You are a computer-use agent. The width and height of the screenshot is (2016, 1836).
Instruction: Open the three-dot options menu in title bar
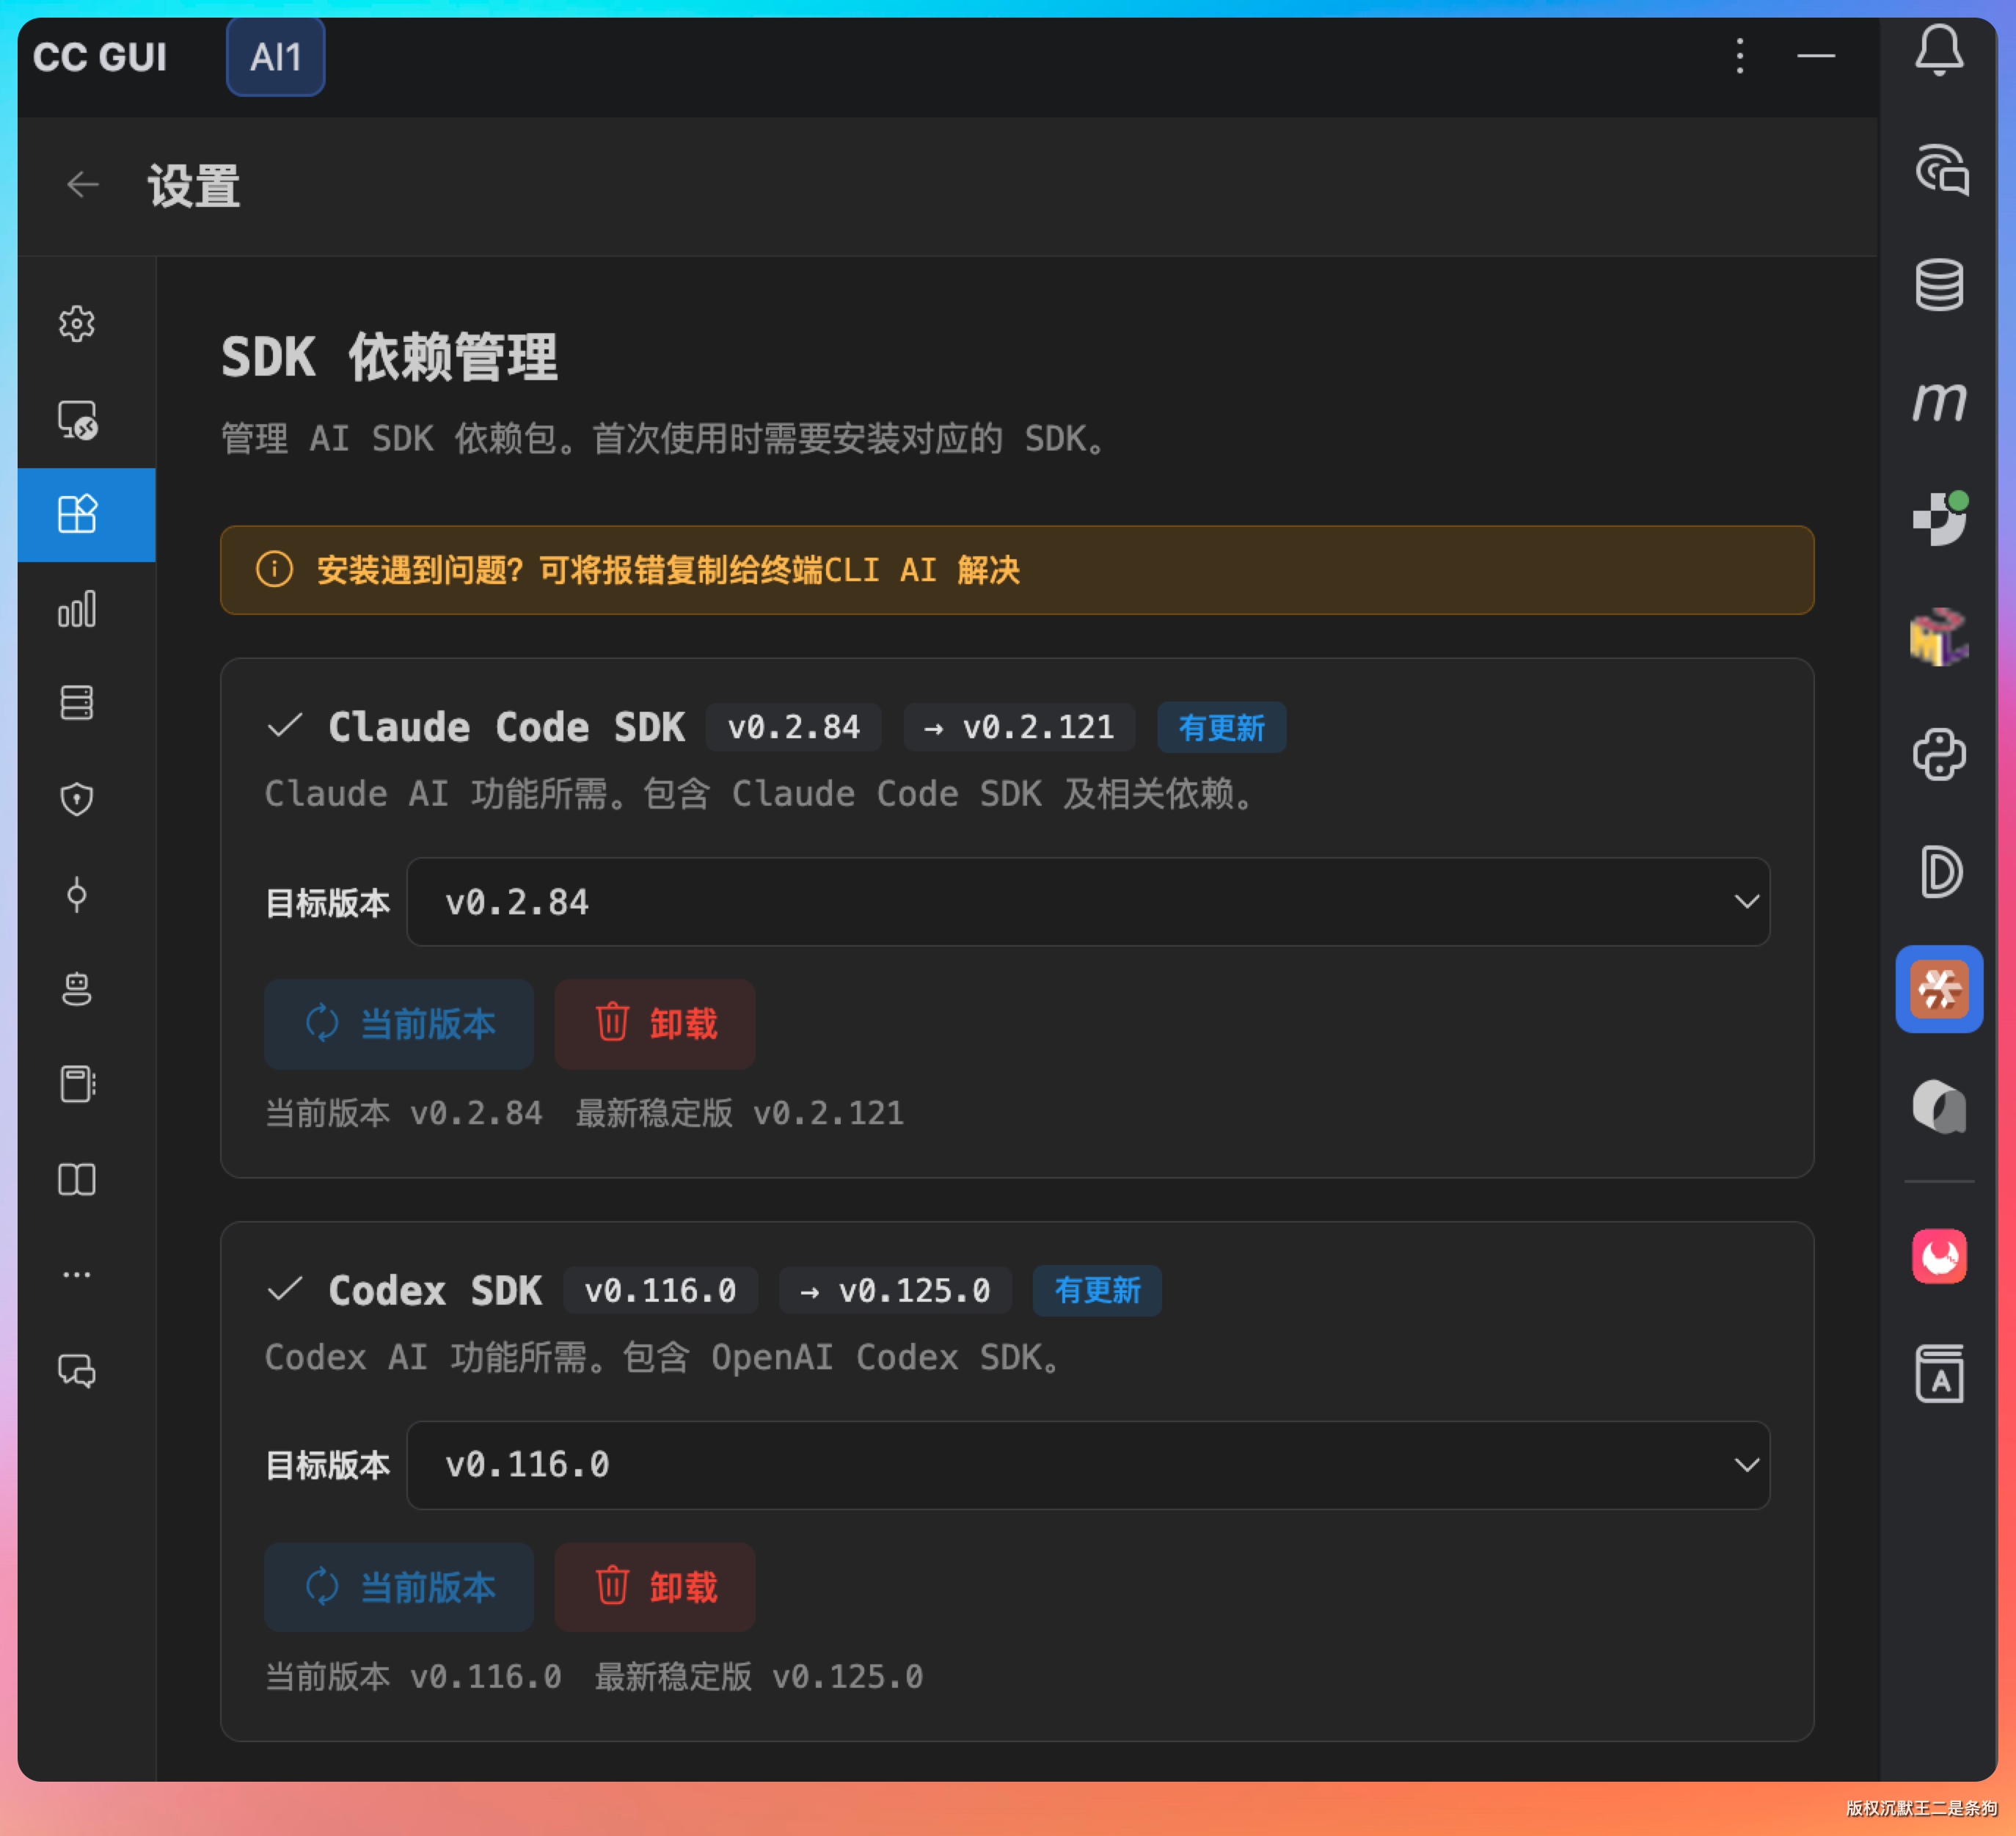1739,56
